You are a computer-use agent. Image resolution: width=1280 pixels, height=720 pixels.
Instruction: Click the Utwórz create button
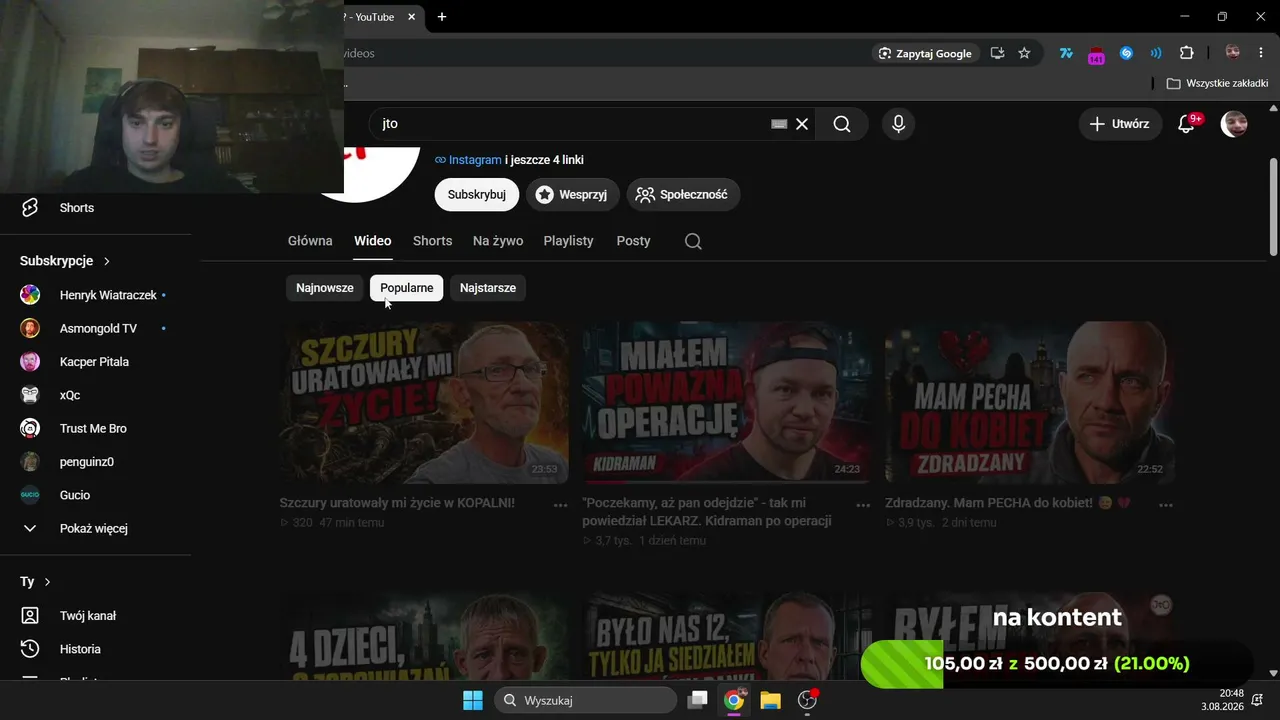(x=1120, y=124)
